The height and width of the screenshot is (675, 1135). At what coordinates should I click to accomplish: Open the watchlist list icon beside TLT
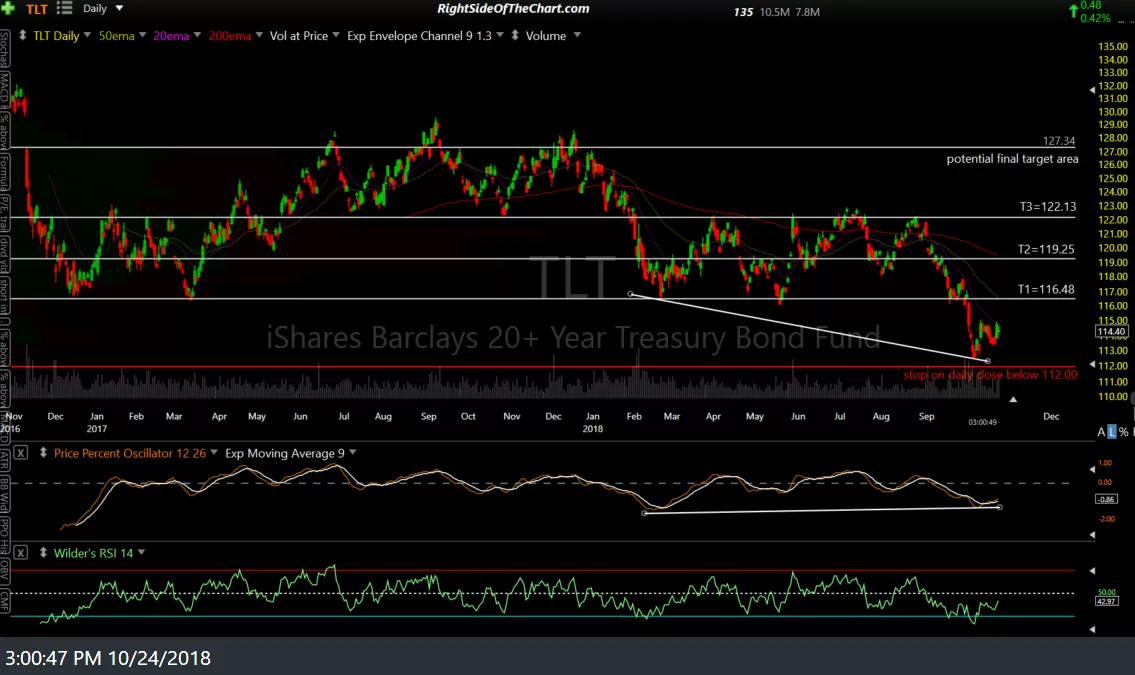[x=64, y=9]
